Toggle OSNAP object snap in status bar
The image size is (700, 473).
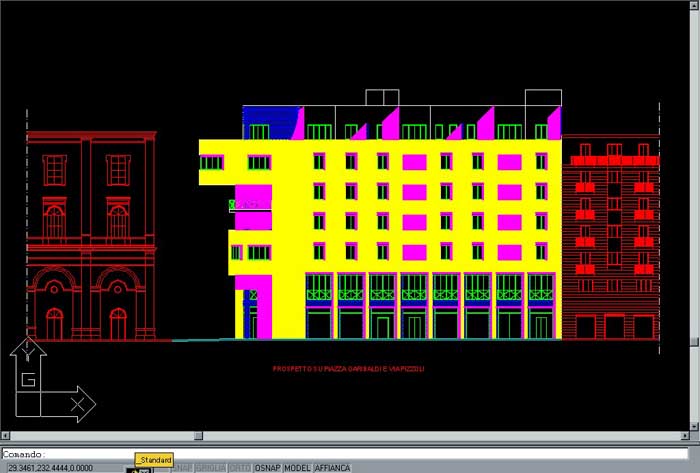click(x=267, y=468)
